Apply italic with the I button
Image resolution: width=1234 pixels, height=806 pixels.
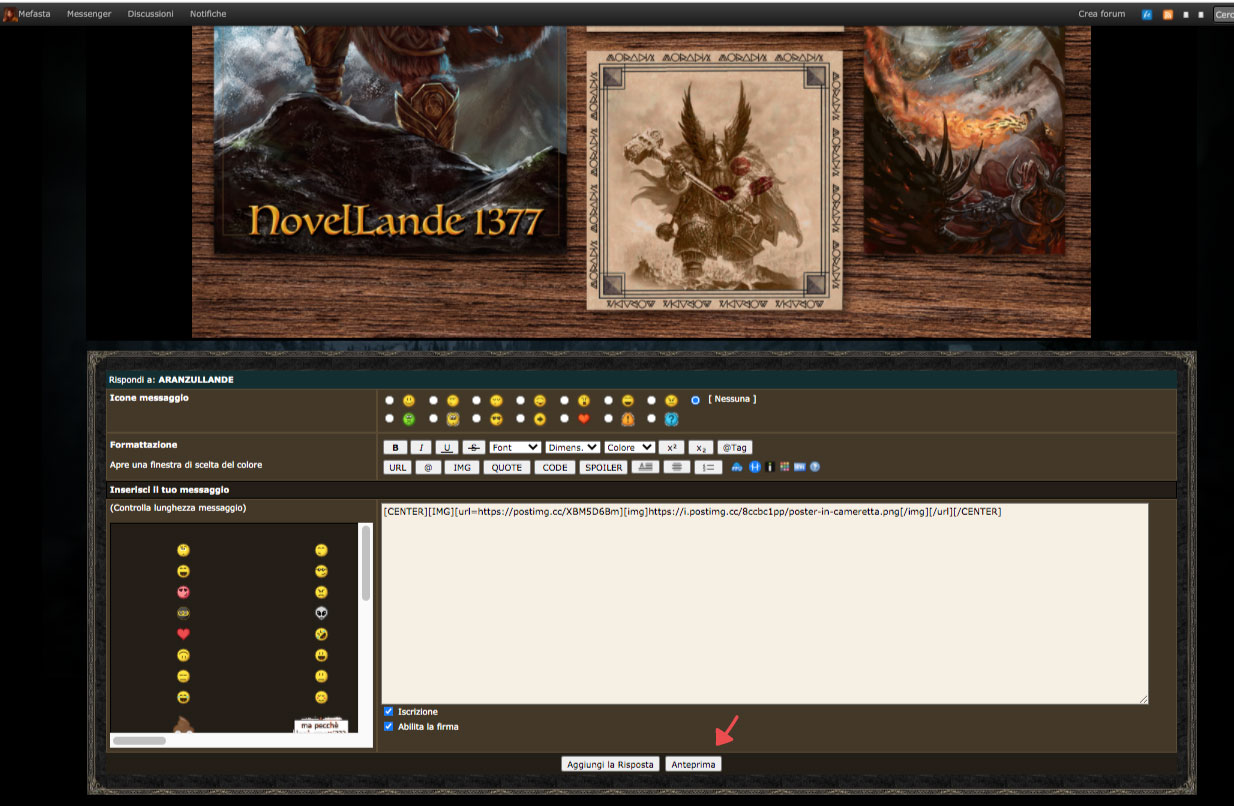[x=421, y=448]
